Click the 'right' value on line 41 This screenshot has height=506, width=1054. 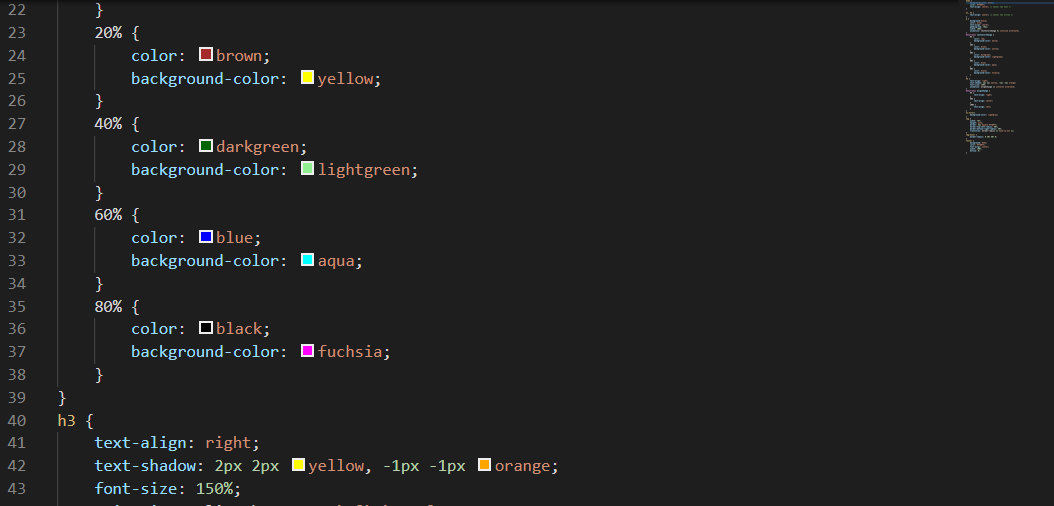tap(227, 444)
